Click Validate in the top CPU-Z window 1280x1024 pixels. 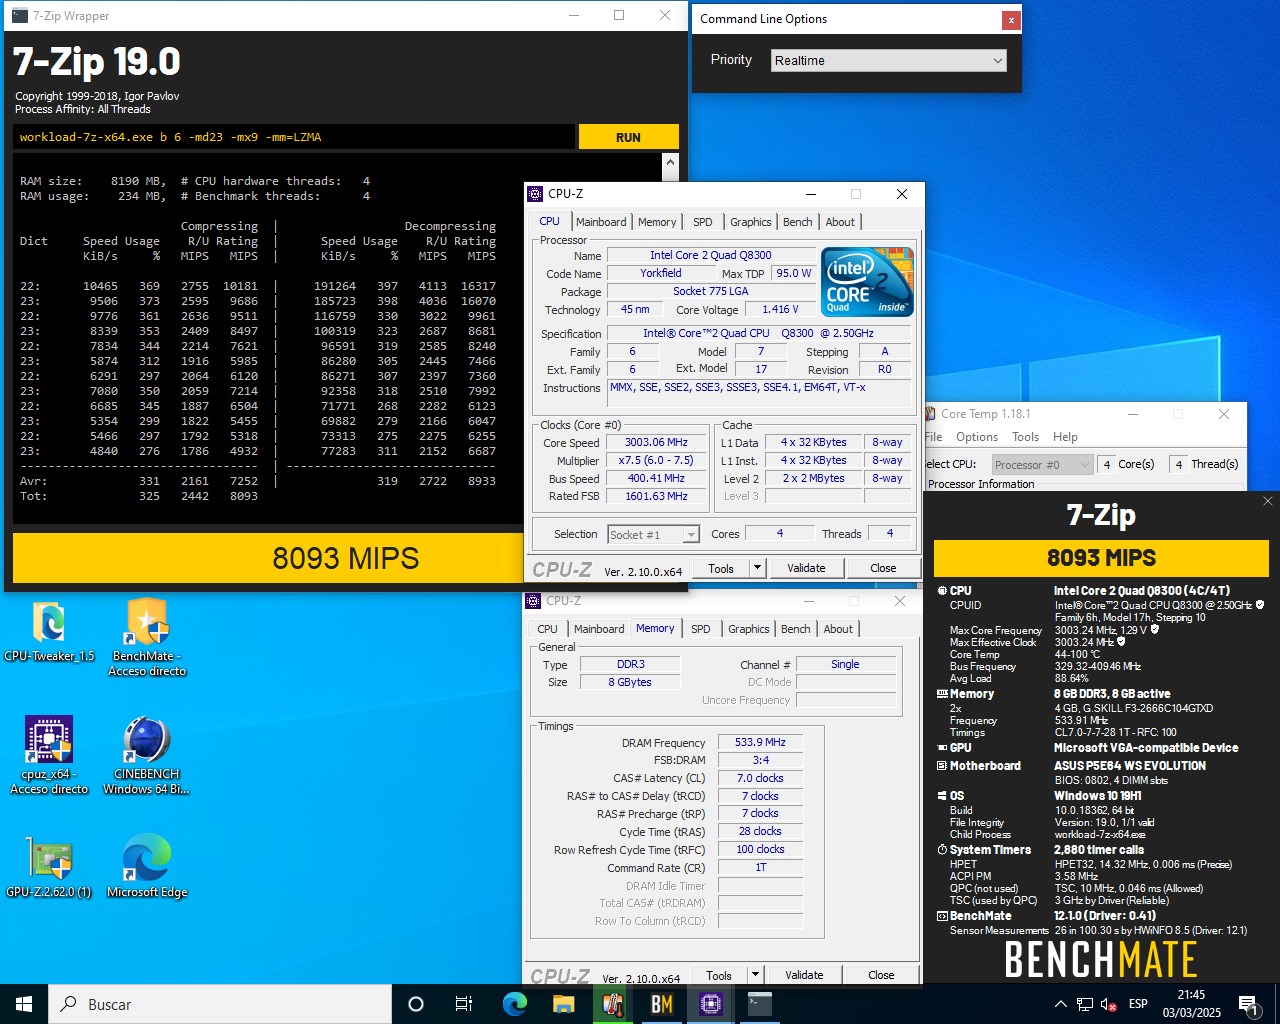point(806,568)
